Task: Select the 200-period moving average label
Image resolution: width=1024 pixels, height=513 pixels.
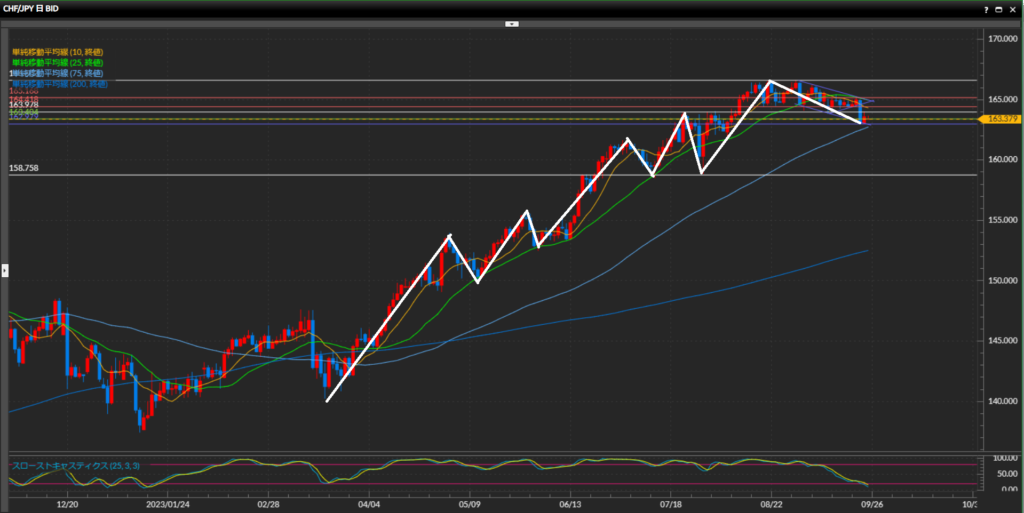Action: (60, 84)
